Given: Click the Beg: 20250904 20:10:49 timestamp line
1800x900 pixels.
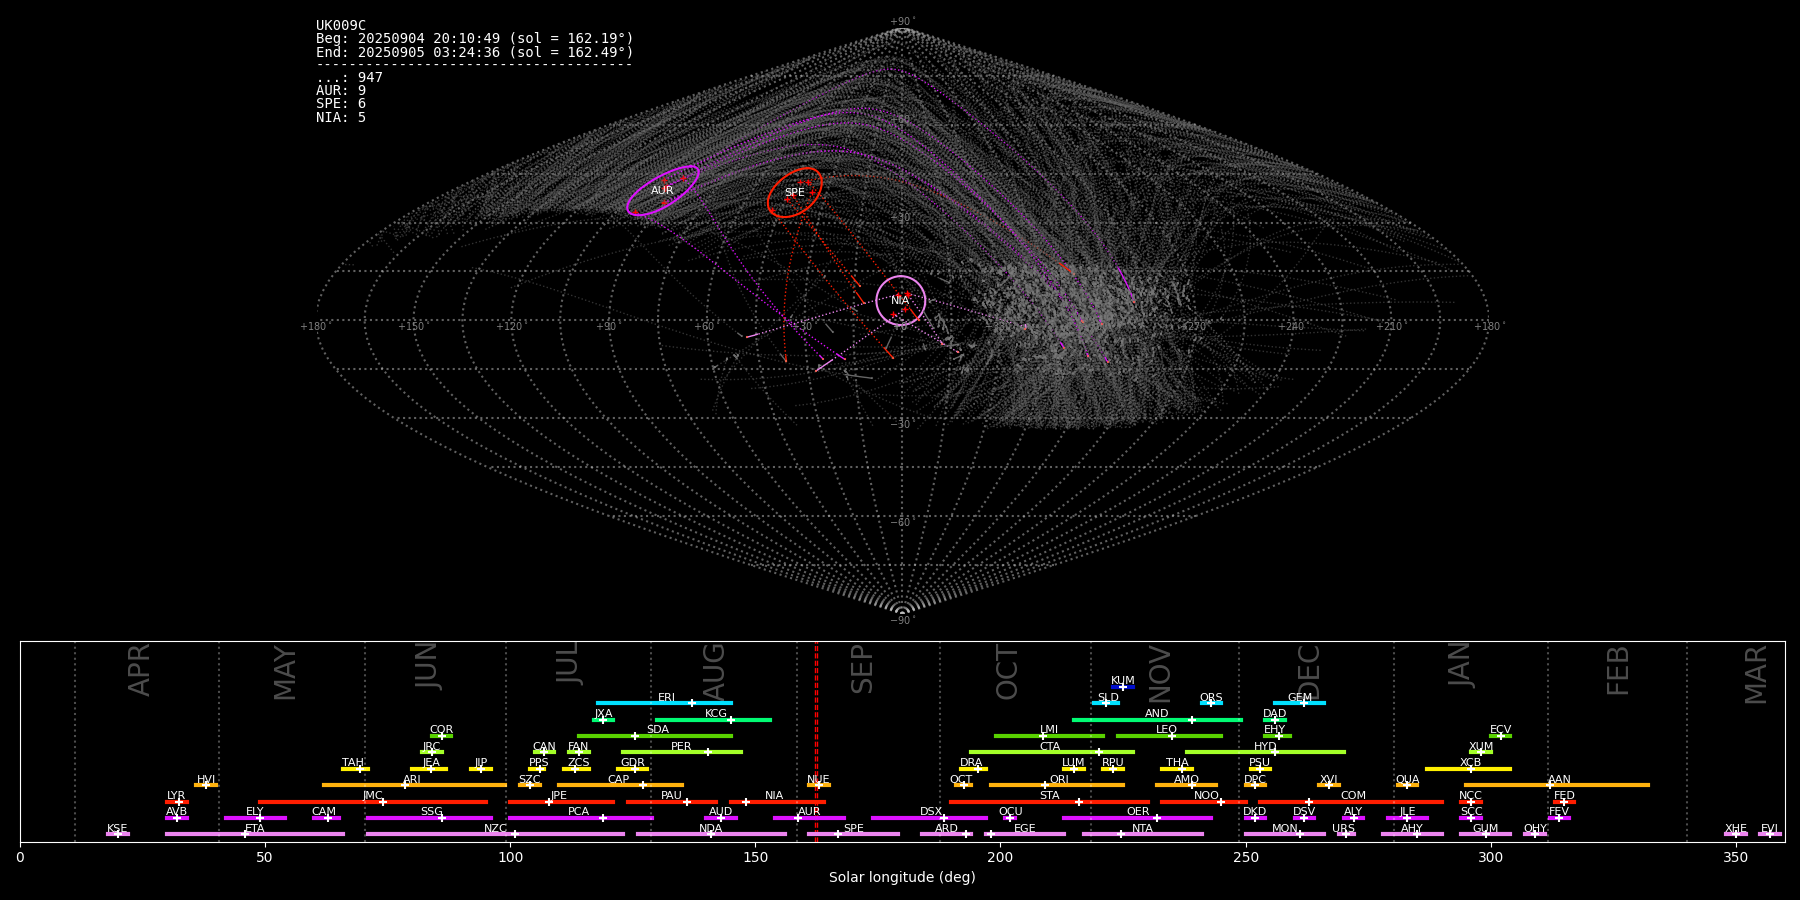Looking at the screenshot, I should pos(475,39).
